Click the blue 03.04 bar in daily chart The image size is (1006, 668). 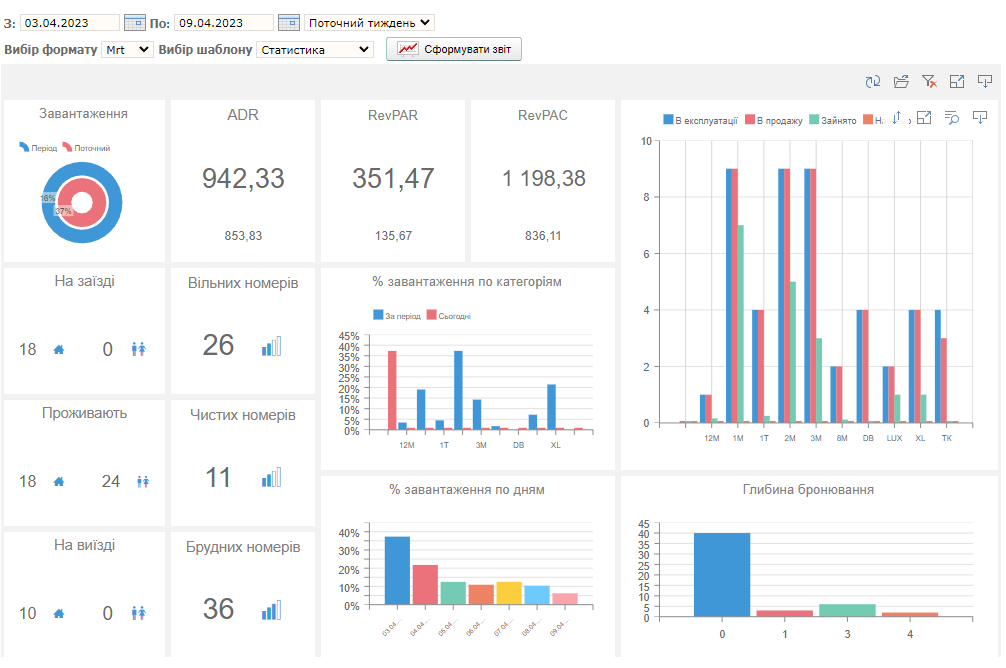click(x=397, y=570)
